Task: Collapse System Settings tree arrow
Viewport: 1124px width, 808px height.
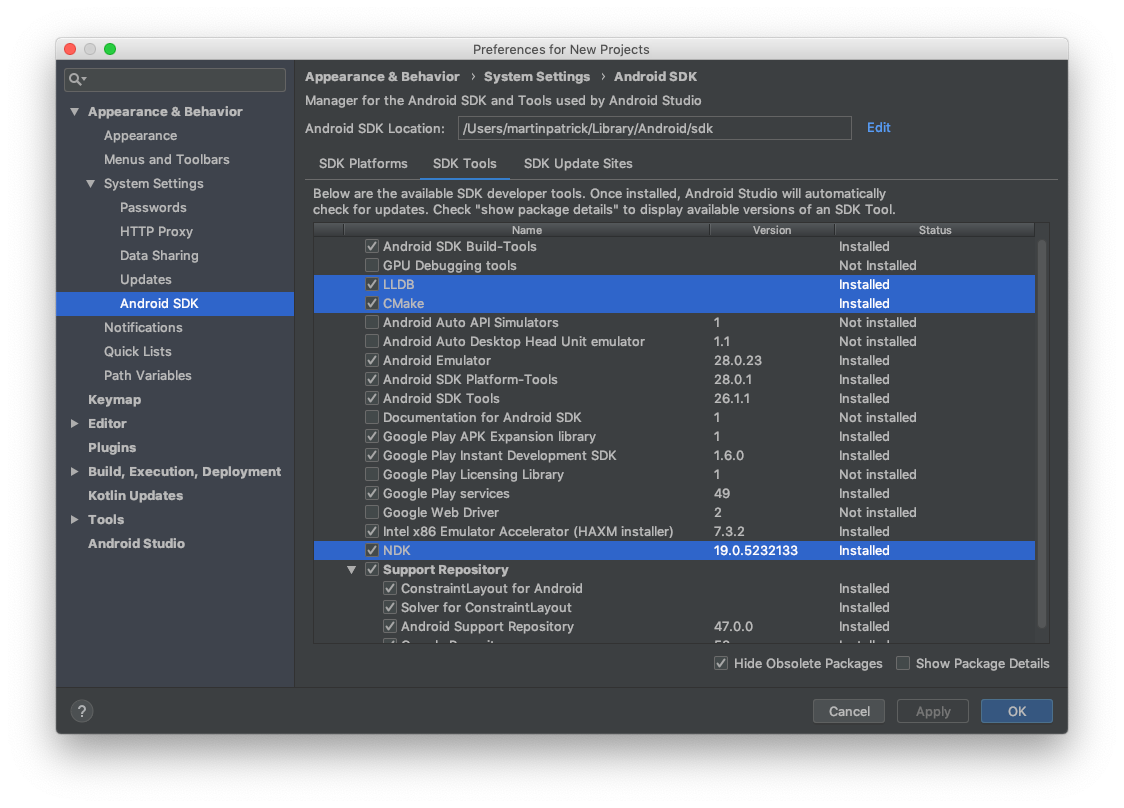Action: 90,184
